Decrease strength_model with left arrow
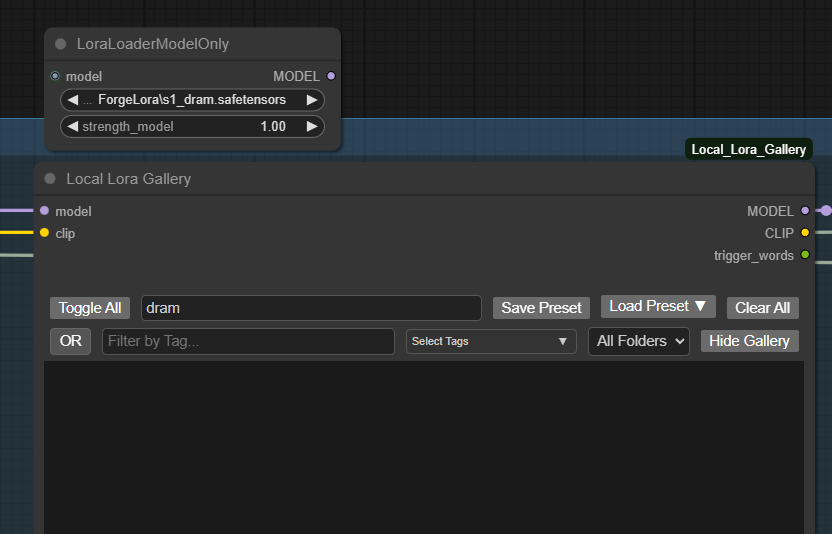This screenshot has height=534, width=832. [73, 126]
